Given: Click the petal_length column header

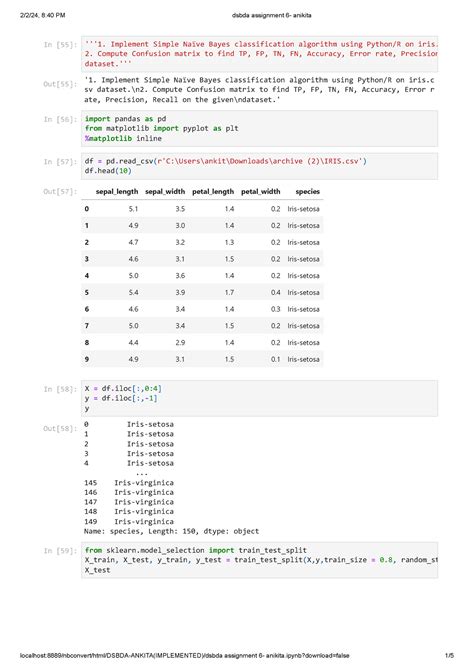Looking at the screenshot, I should [x=213, y=191].
